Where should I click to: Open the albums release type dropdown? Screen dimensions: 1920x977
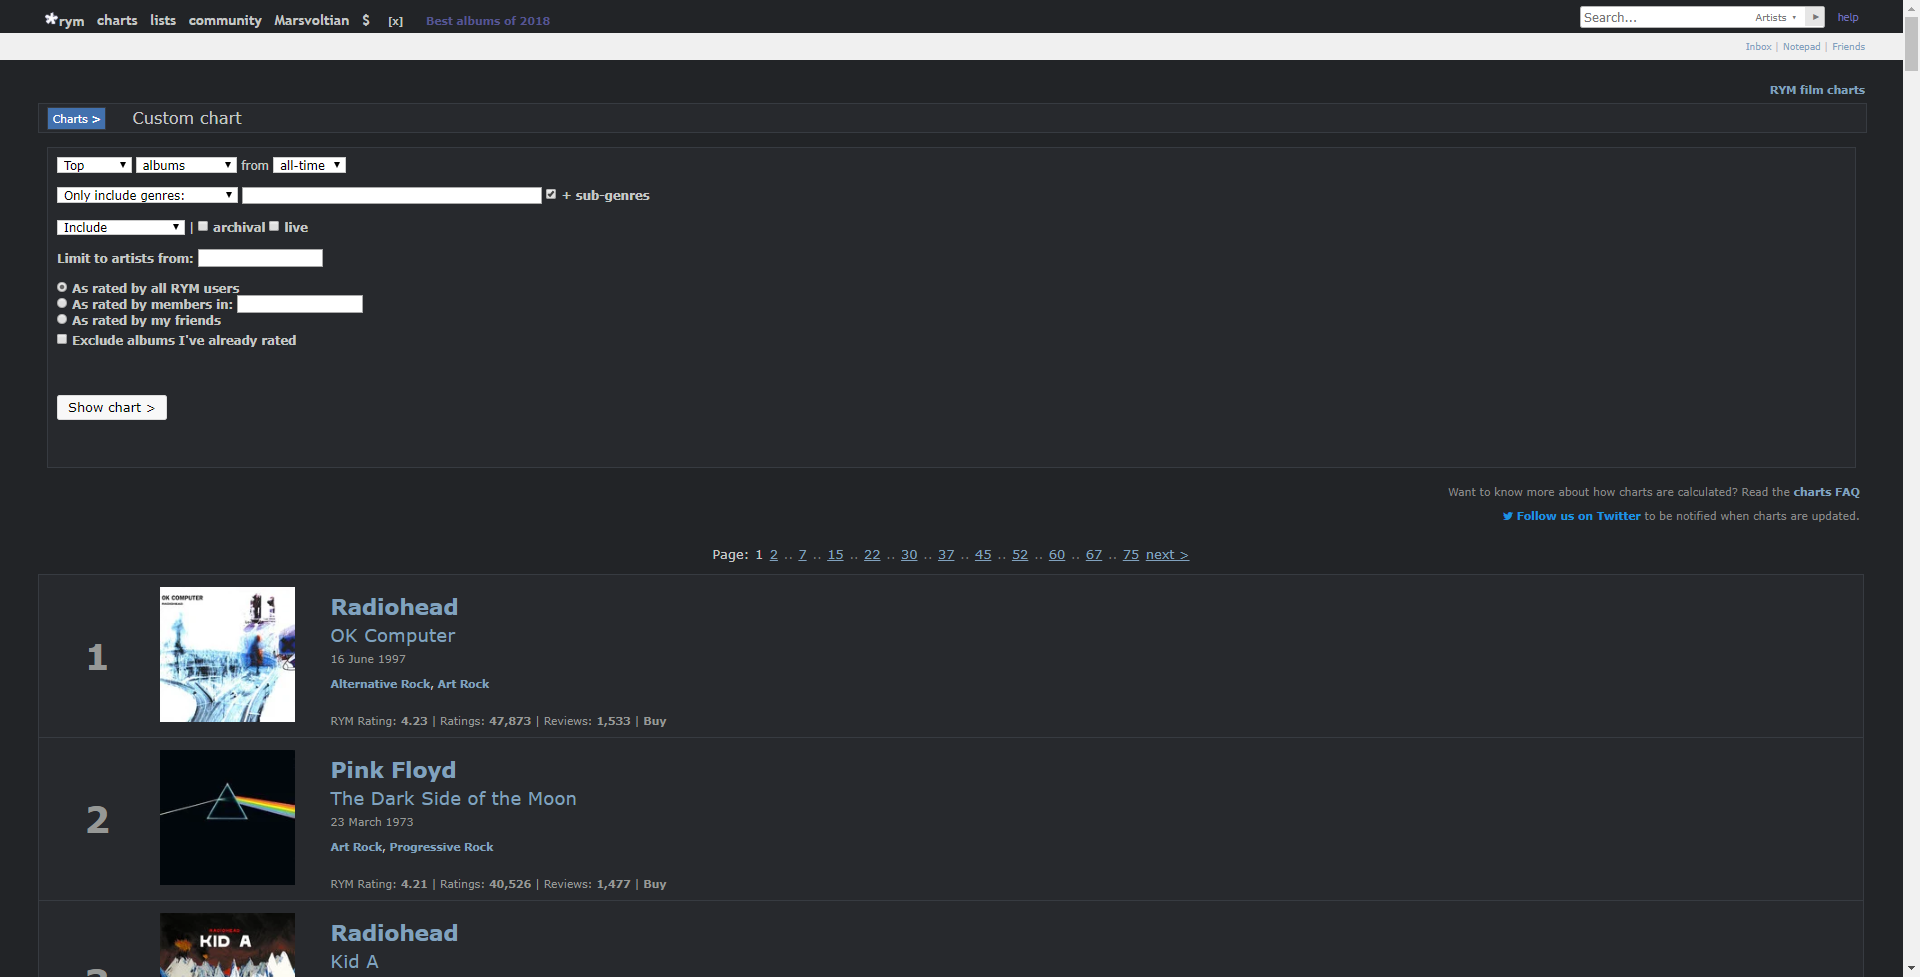[x=186, y=165]
